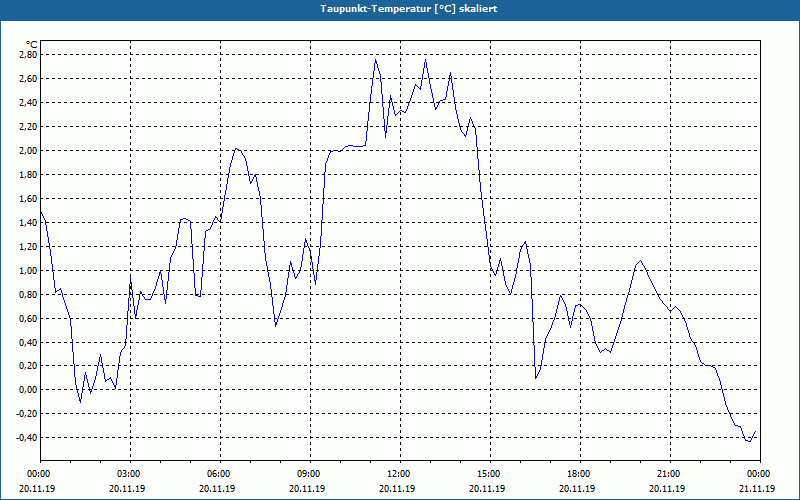Click the '0,60' y-axis label
The image size is (800, 500).
[28, 318]
